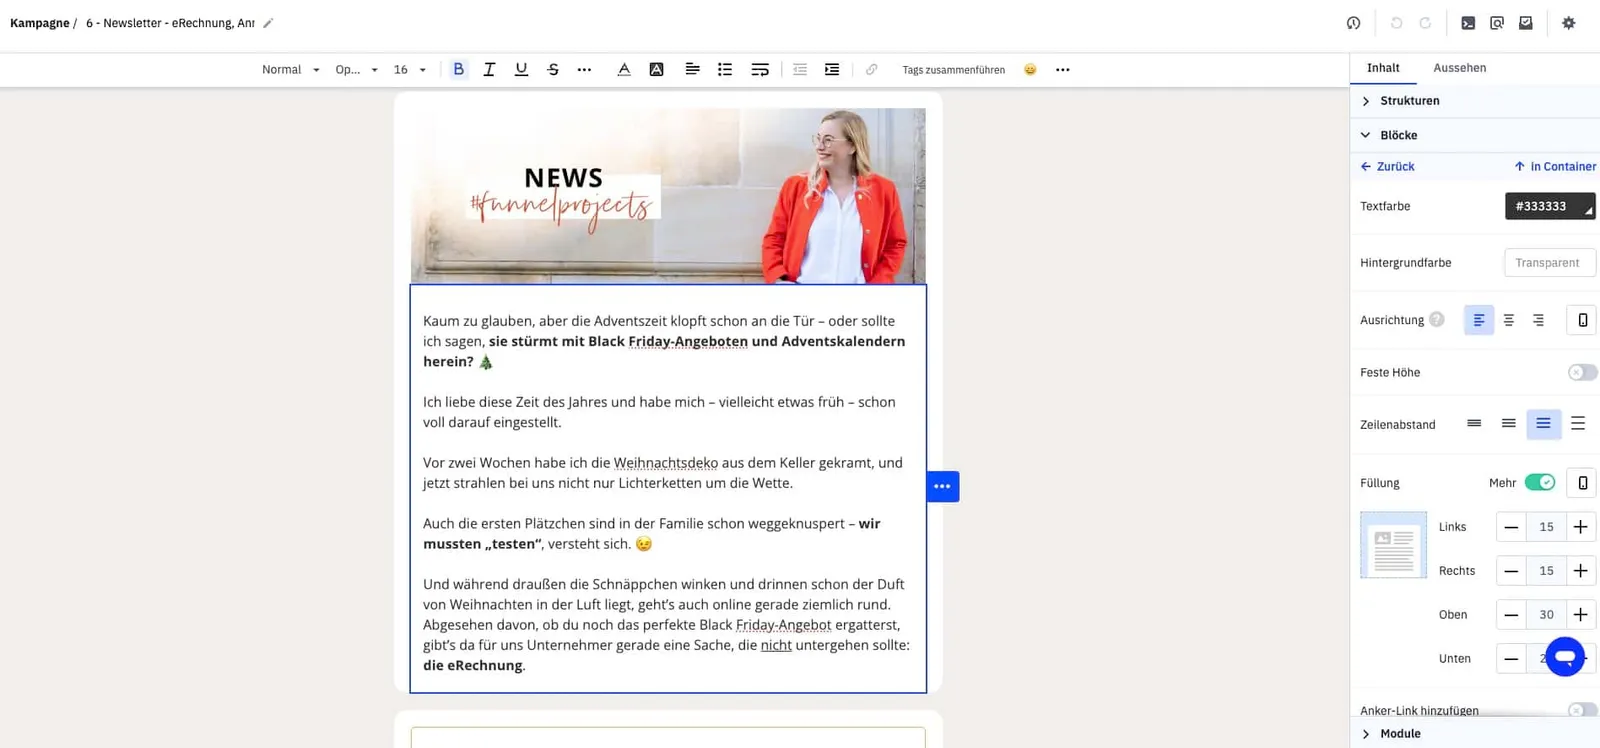Click the Hintergrundfarbe Transparent color field

(1550, 263)
